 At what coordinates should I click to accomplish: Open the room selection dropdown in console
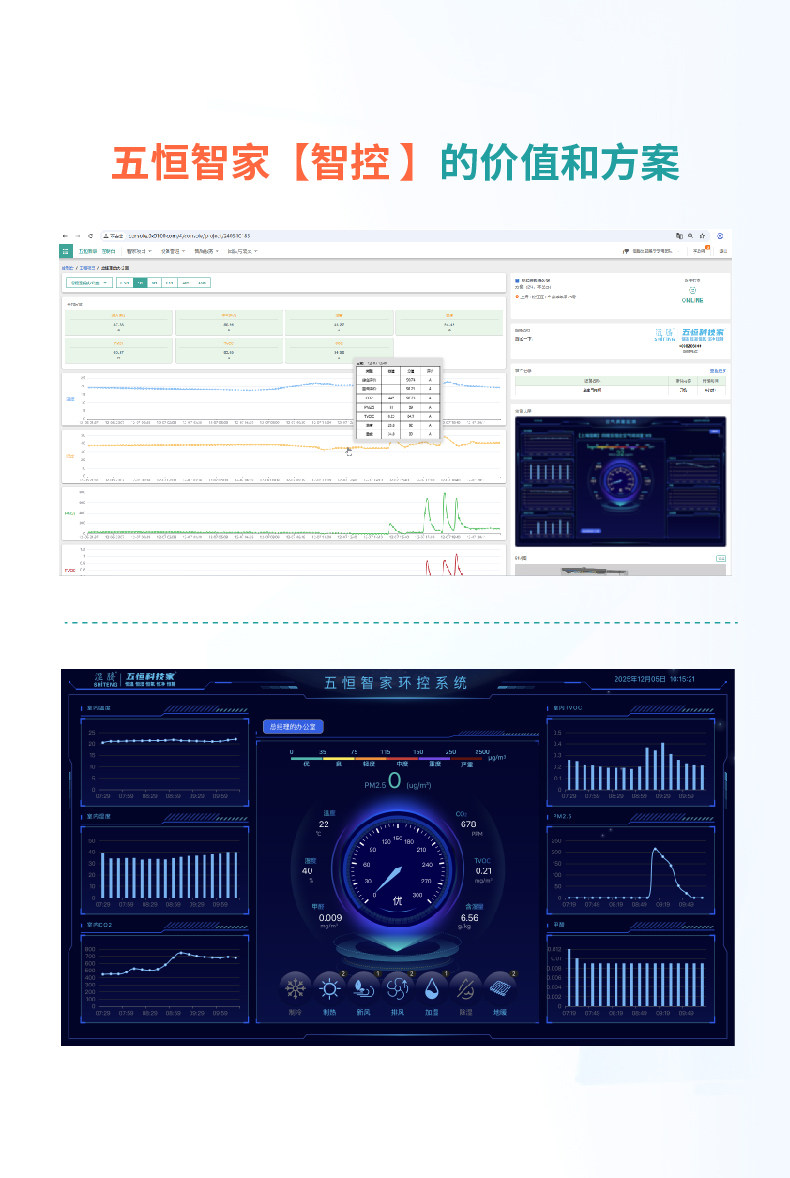[x=89, y=282]
